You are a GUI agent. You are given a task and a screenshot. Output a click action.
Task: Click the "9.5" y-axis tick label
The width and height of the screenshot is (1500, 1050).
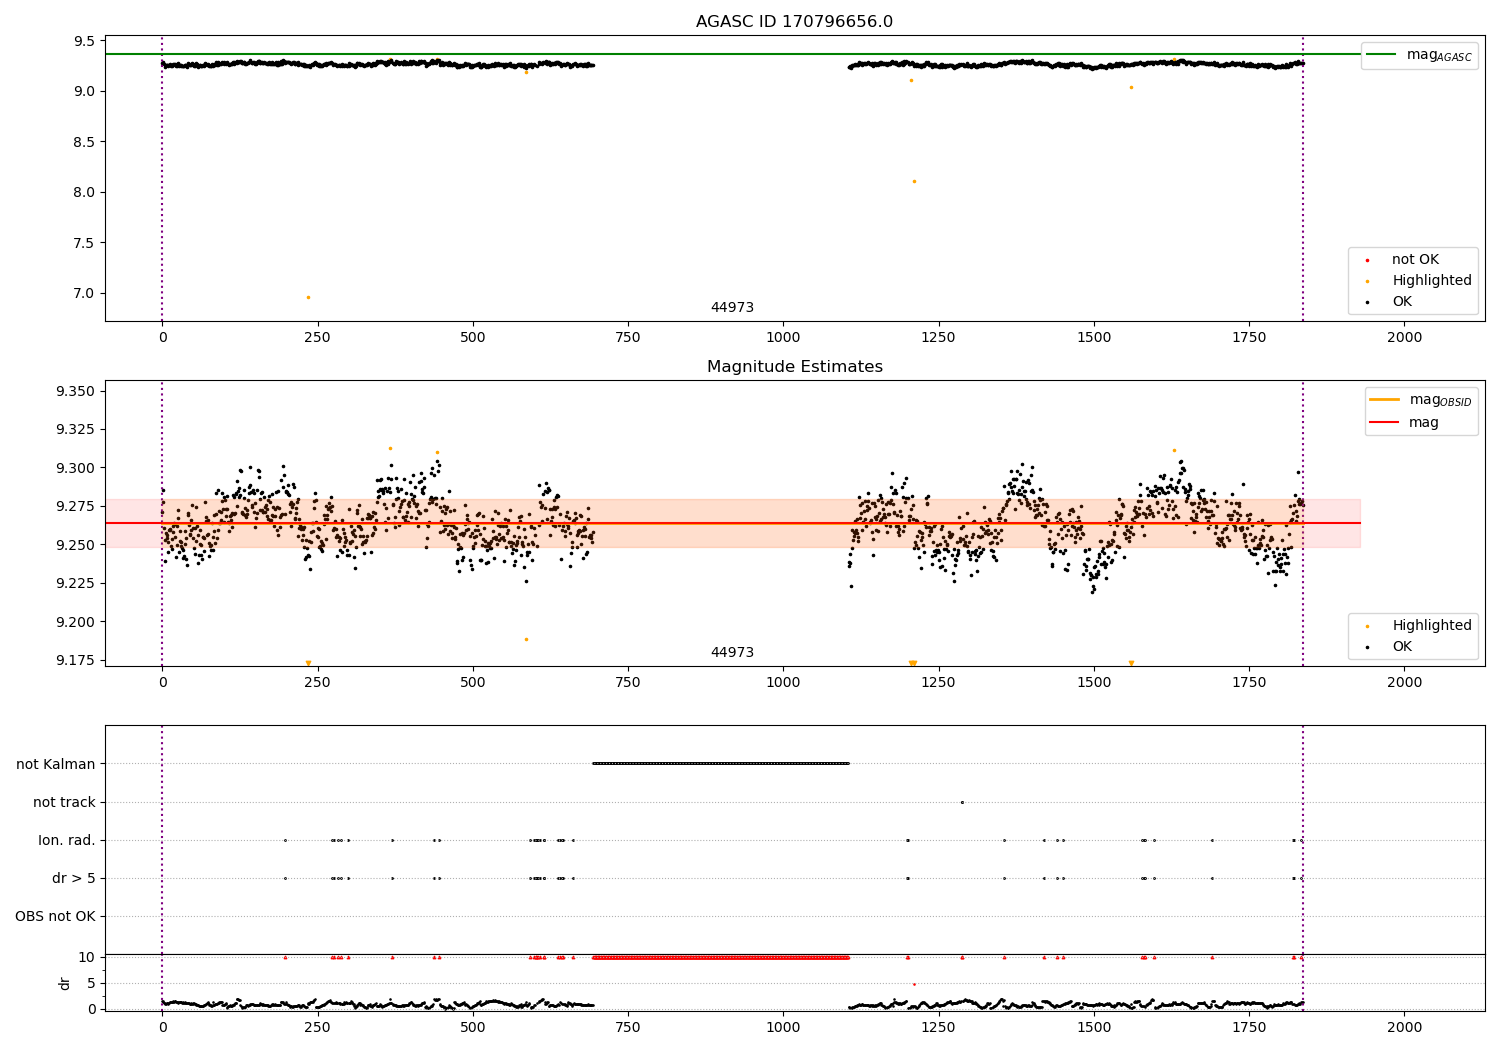click(x=84, y=42)
